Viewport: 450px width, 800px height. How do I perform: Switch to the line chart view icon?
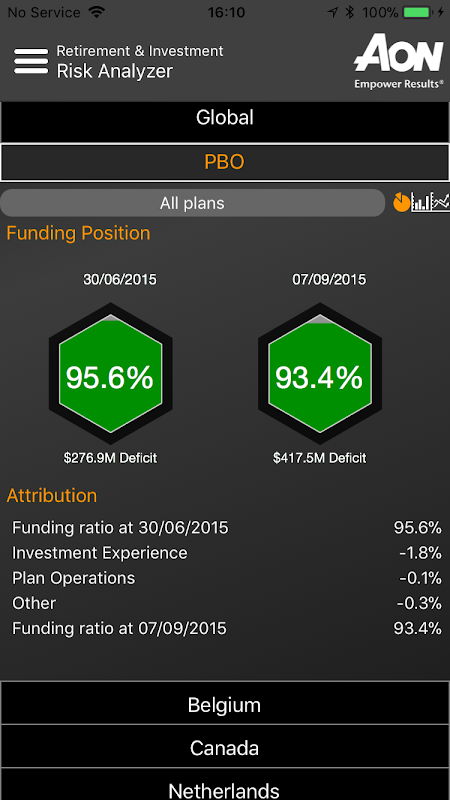point(440,203)
